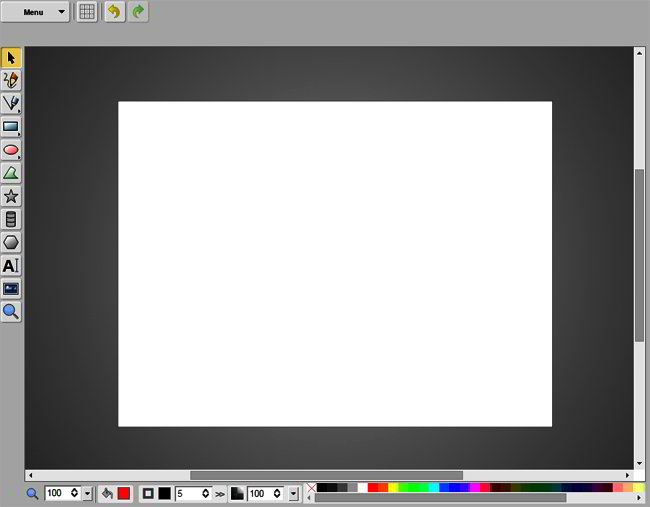Toggle the grid display button

pos(87,12)
